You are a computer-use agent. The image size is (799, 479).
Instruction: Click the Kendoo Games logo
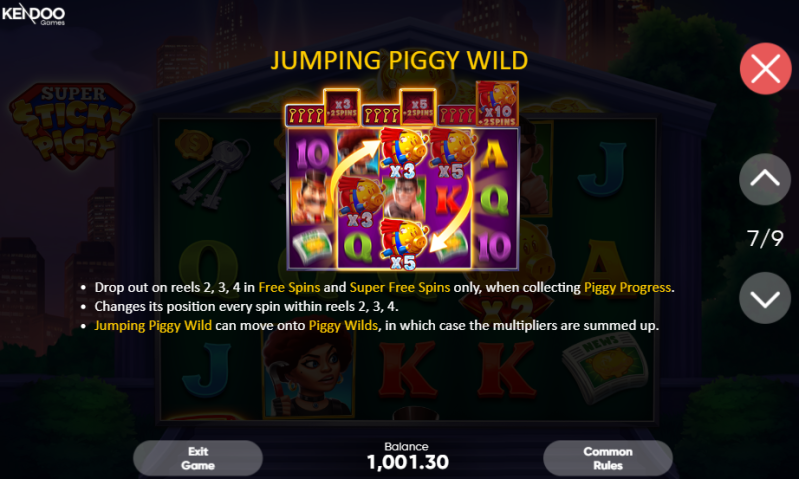coord(34,14)
